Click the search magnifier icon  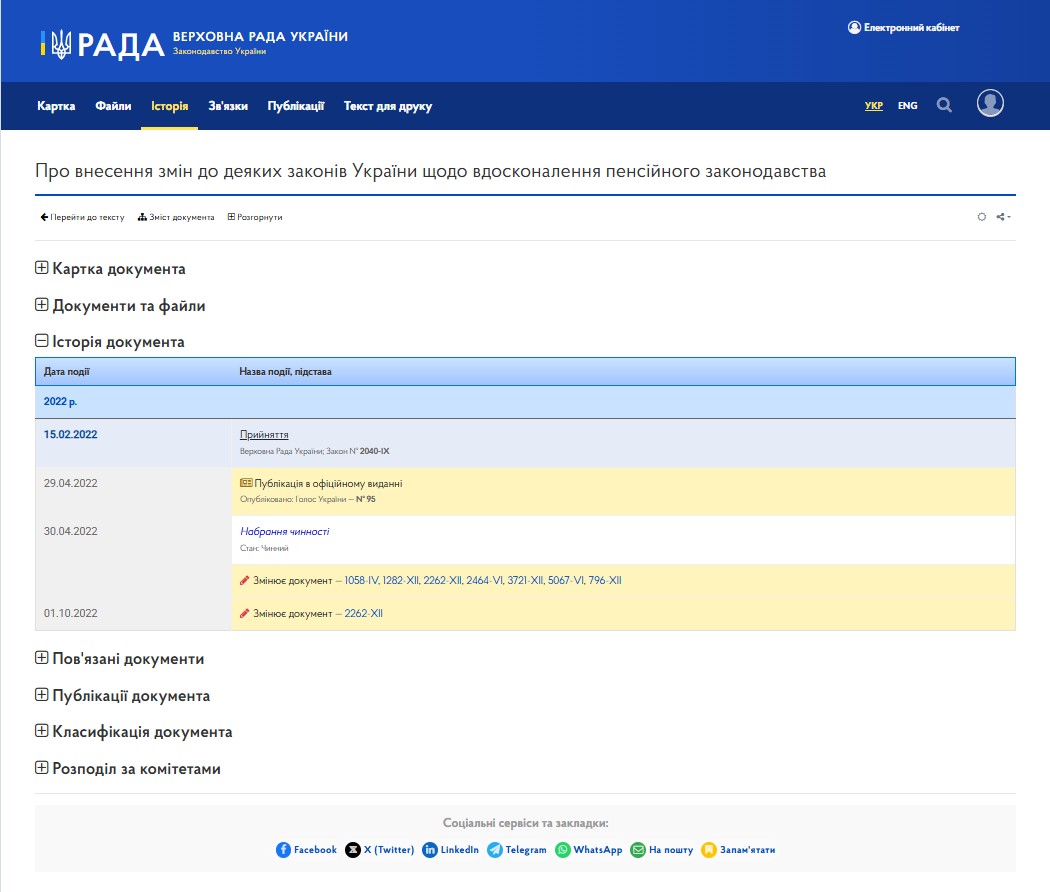point(944,105)
